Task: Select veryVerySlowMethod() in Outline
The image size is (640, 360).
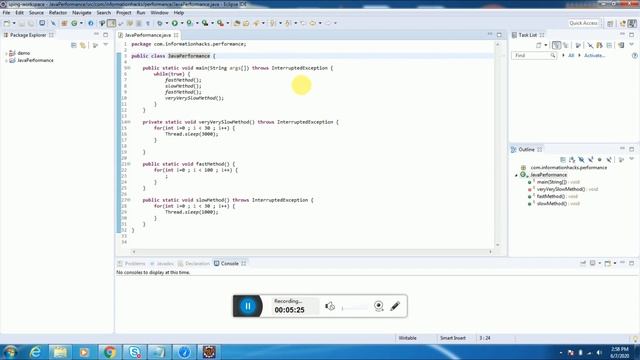Action: pyautogui.click(x=561, y=189)
